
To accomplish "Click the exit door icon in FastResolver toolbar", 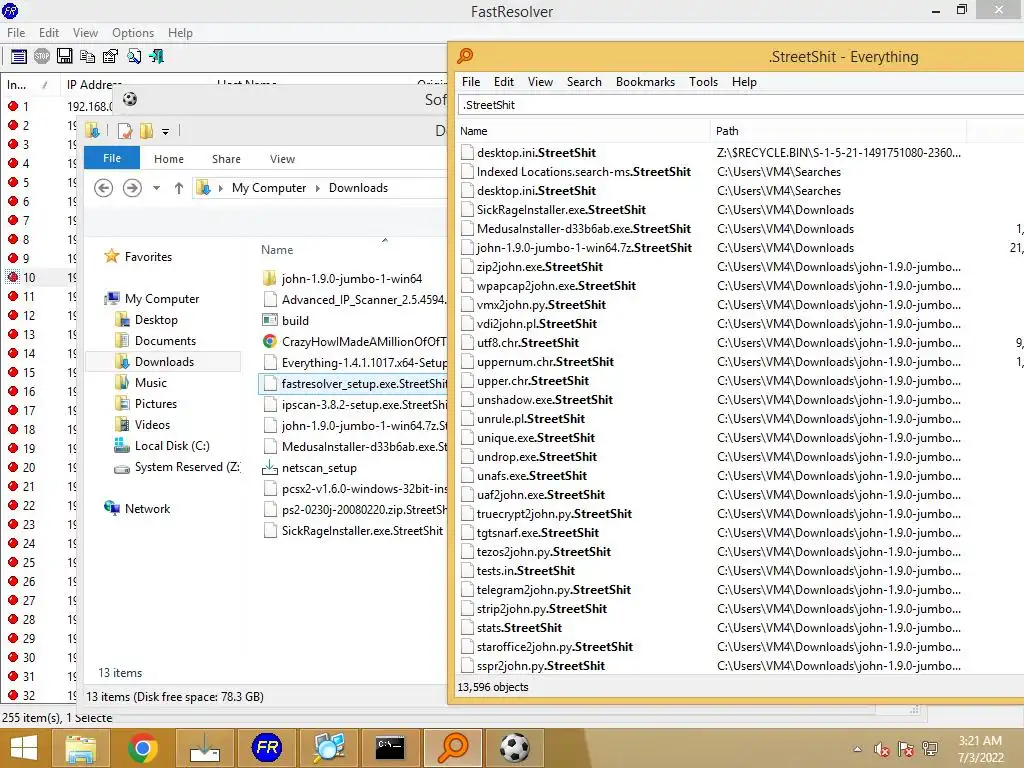I will click(x=157, y=56).
